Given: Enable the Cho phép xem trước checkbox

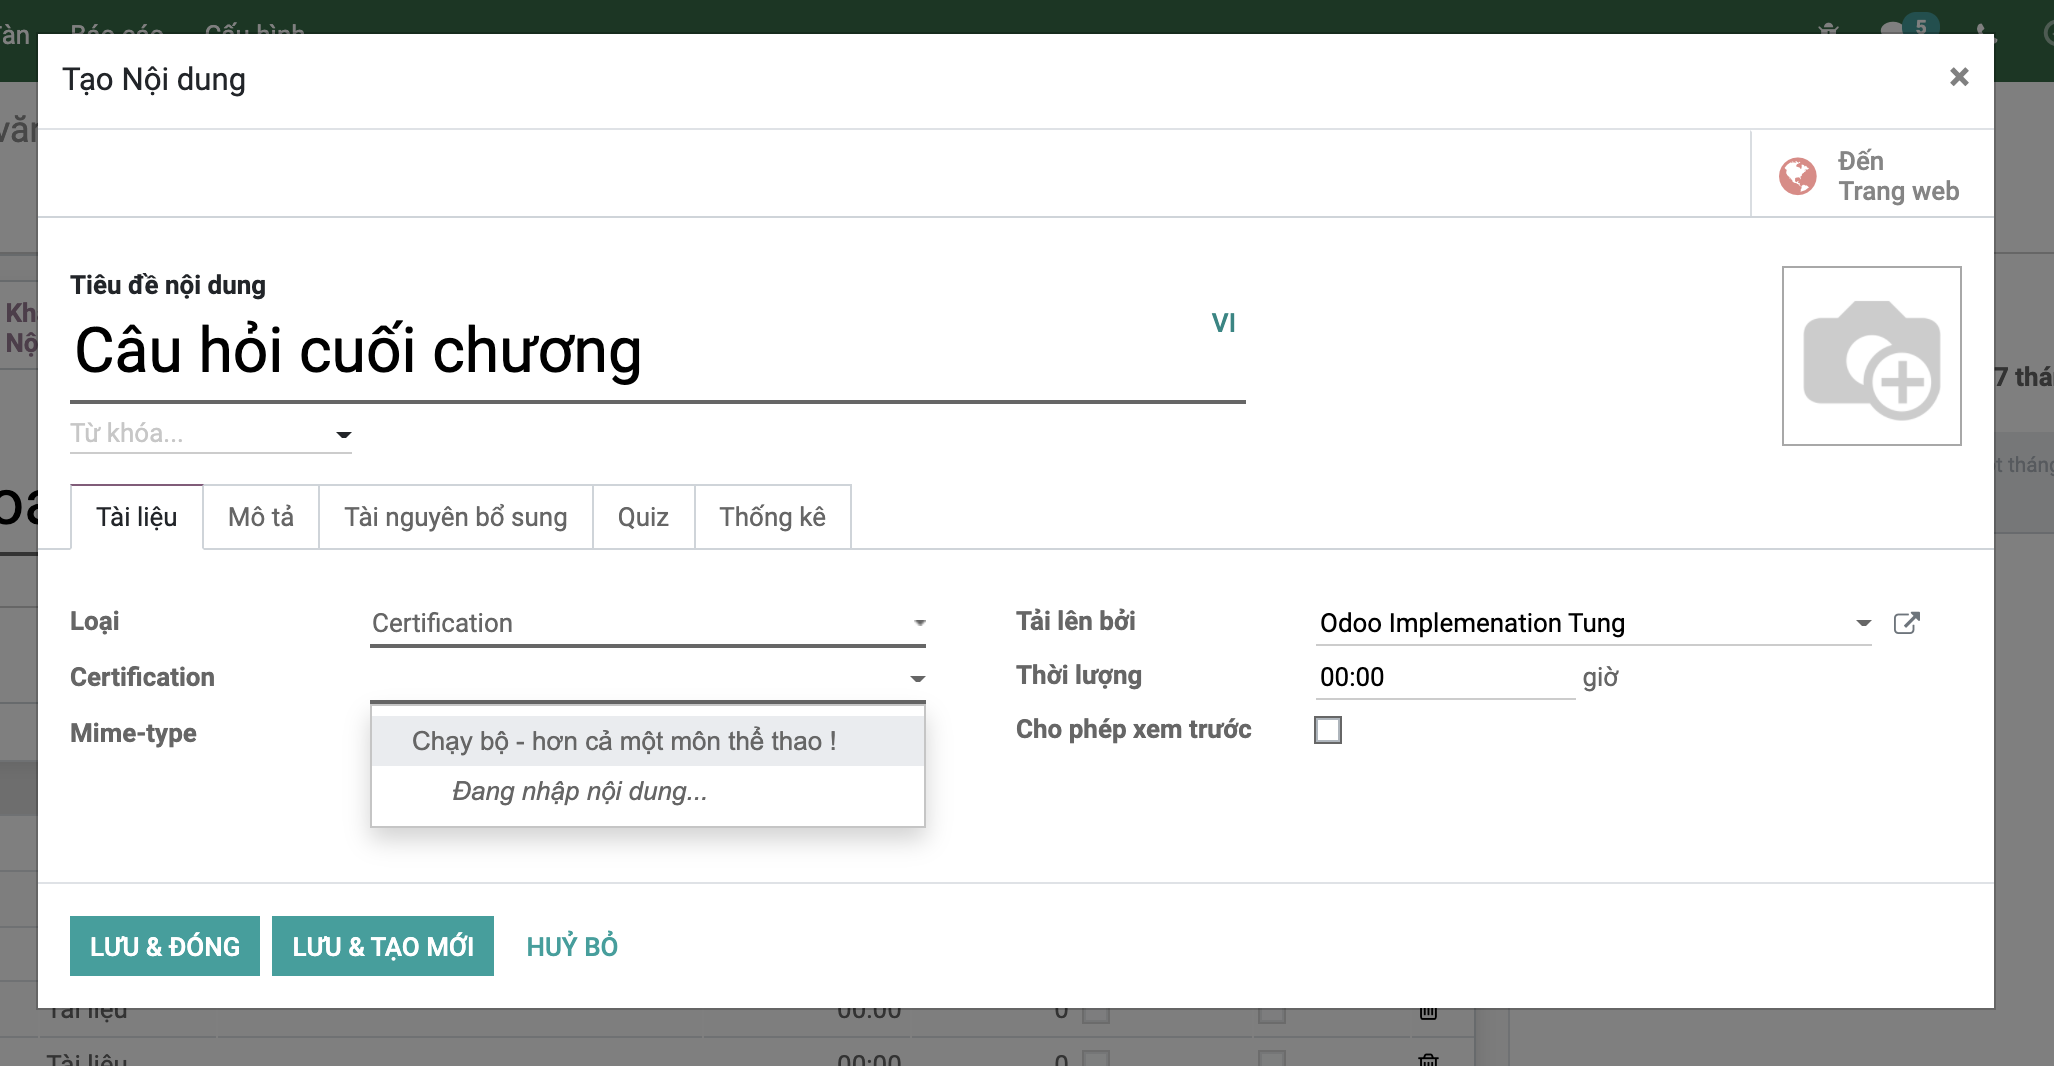Looking at the screenshot, I should 1327,730.
